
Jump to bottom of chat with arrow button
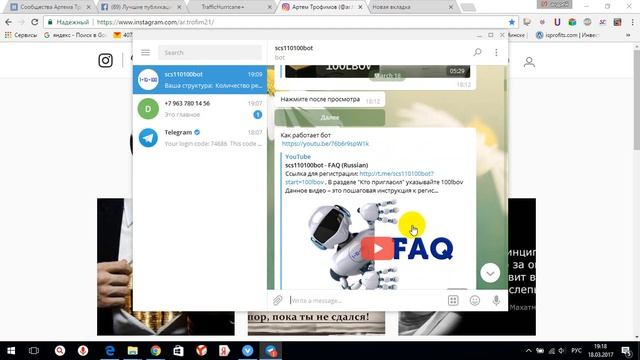point(490,273)
